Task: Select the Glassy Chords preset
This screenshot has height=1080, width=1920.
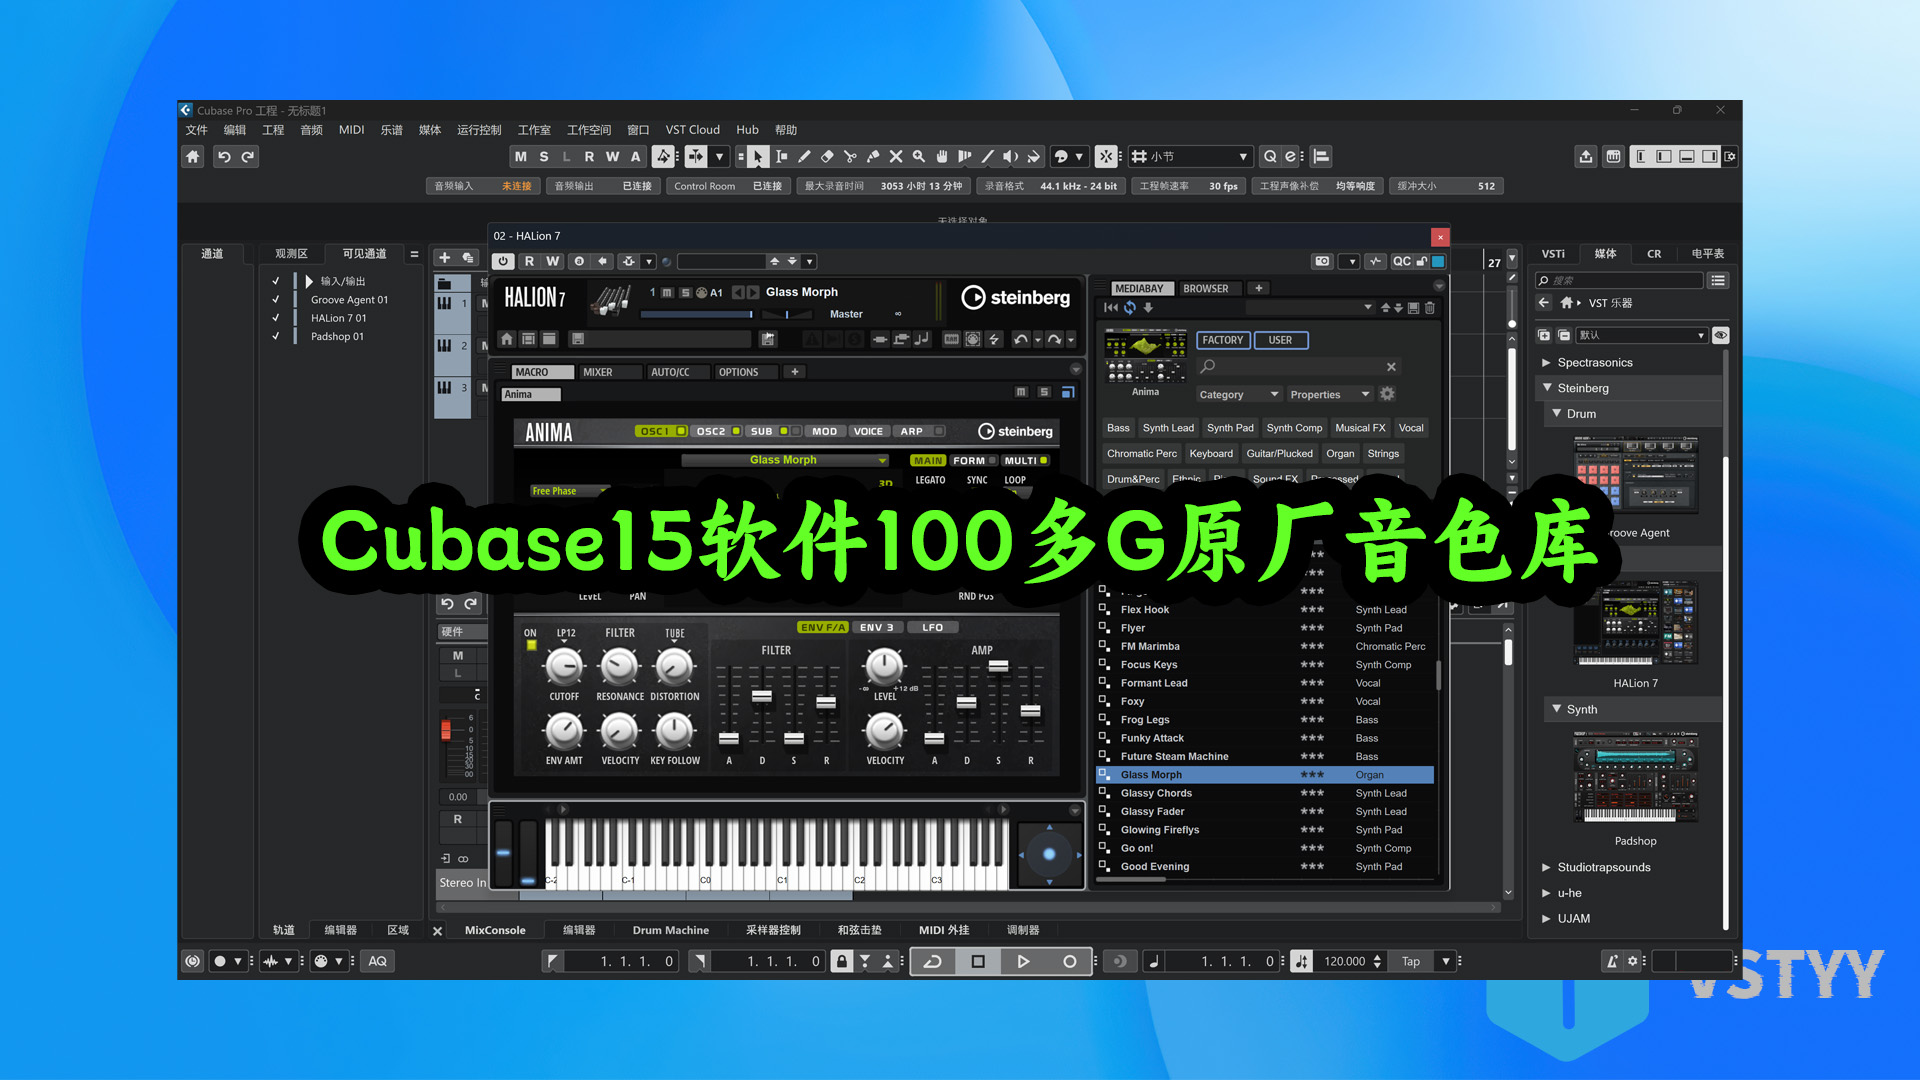Action: [x=1156, y=792]
